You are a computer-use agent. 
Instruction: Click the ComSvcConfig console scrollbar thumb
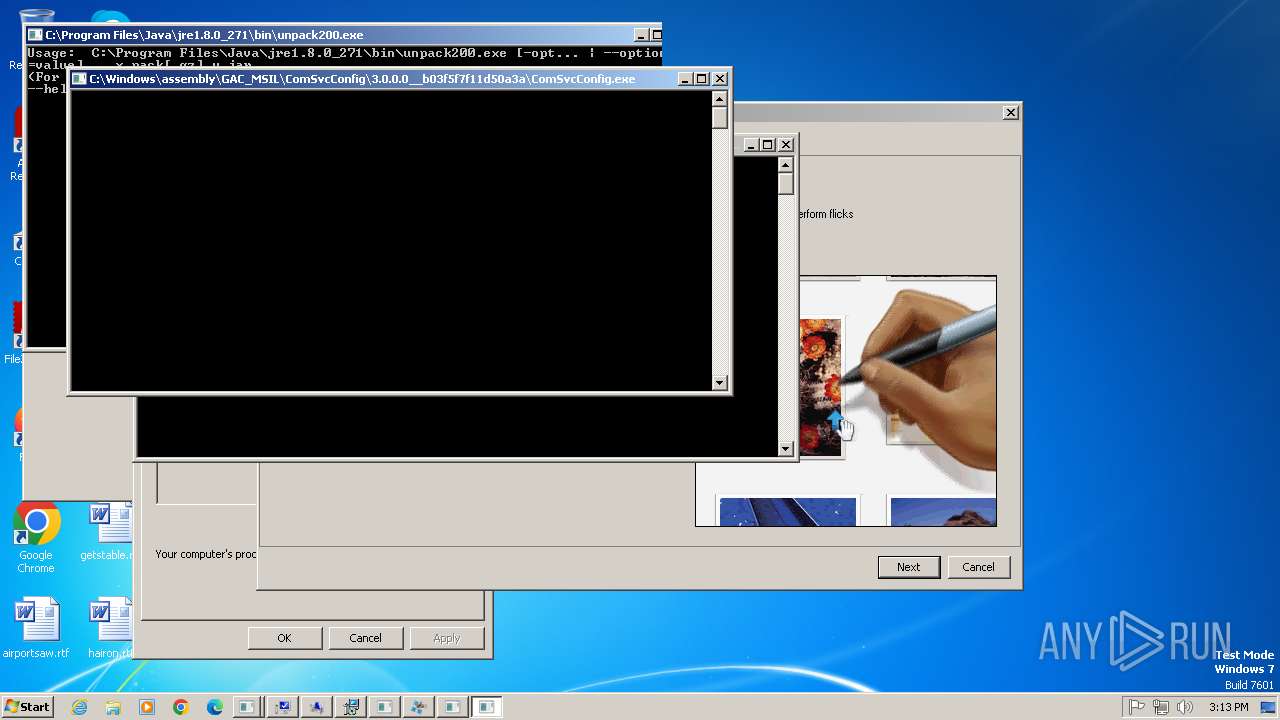point(719,117)
